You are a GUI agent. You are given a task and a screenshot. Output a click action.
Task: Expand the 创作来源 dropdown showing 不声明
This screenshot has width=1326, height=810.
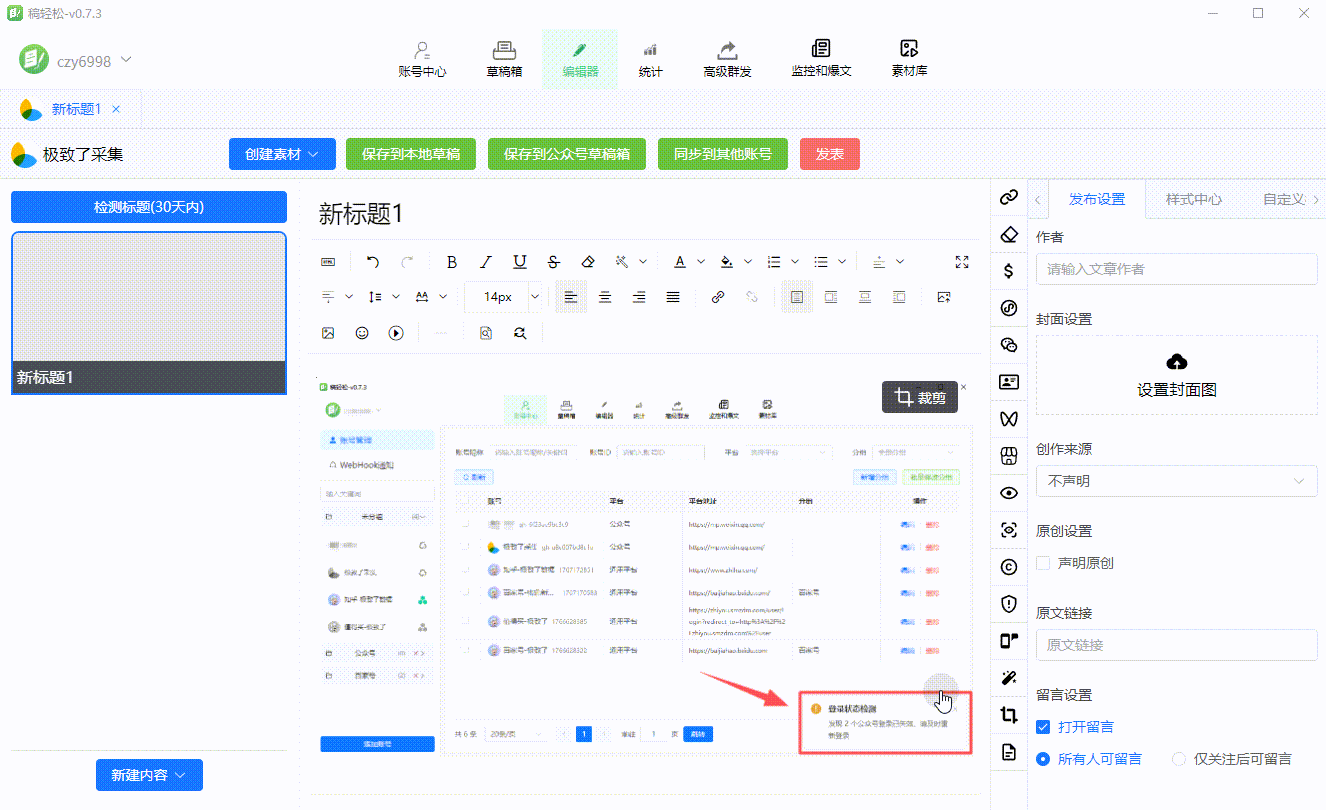(x=1176, y=481)
